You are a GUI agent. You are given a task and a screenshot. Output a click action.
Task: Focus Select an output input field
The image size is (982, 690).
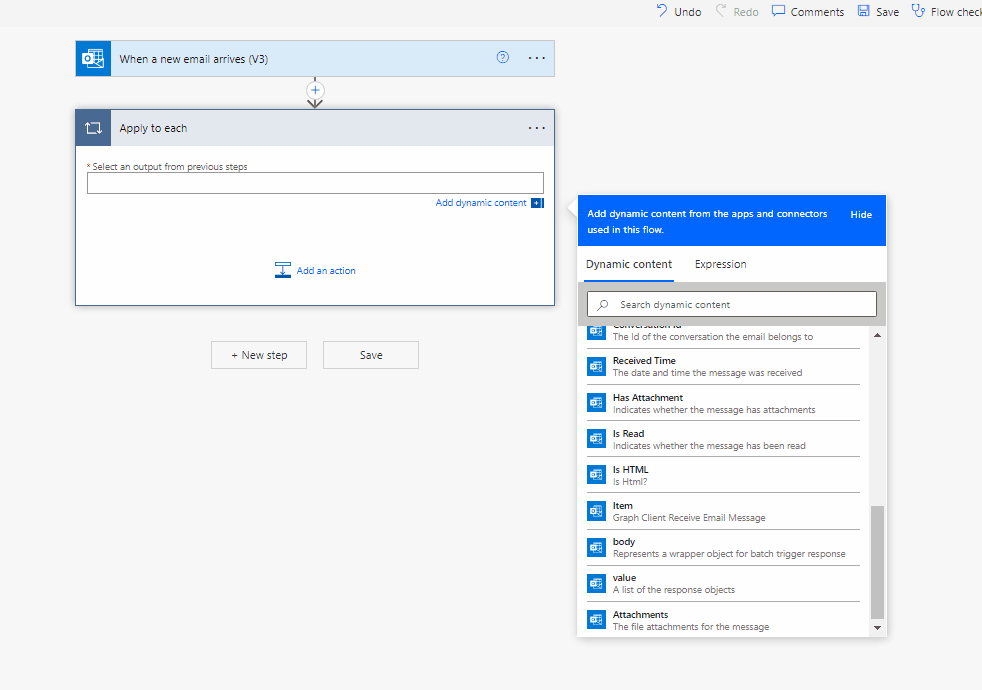[x=315, y=183]
